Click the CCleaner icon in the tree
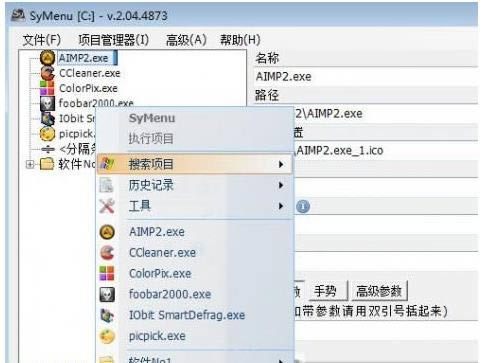 (47, 73)
